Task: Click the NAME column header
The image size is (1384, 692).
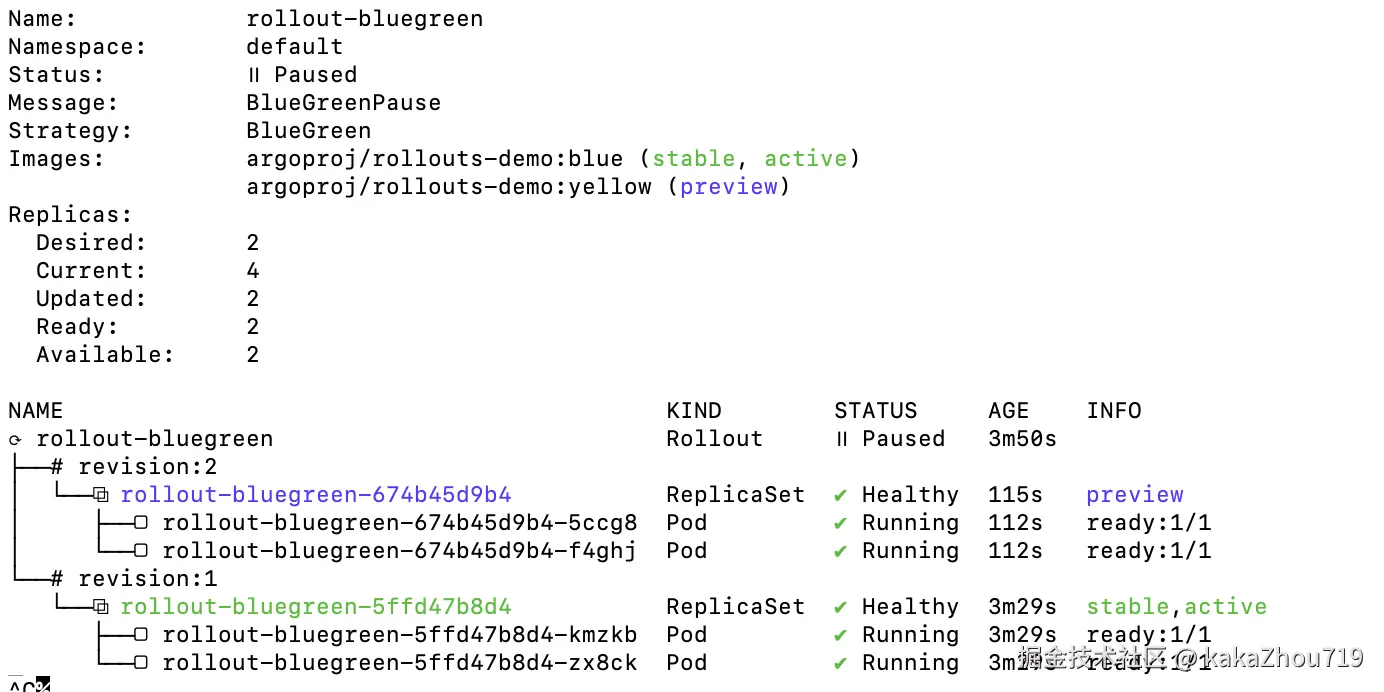Action: coord(35,411)
